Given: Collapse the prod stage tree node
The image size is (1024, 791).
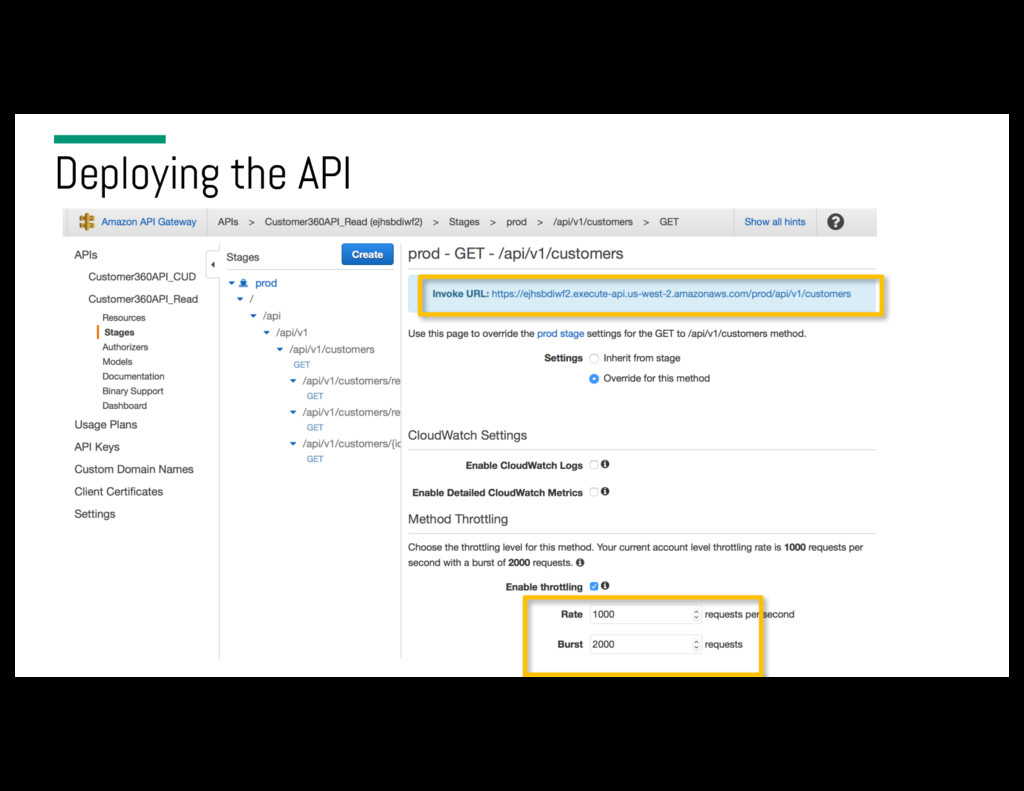Looking at the screenshot, I should click(231, 283).
